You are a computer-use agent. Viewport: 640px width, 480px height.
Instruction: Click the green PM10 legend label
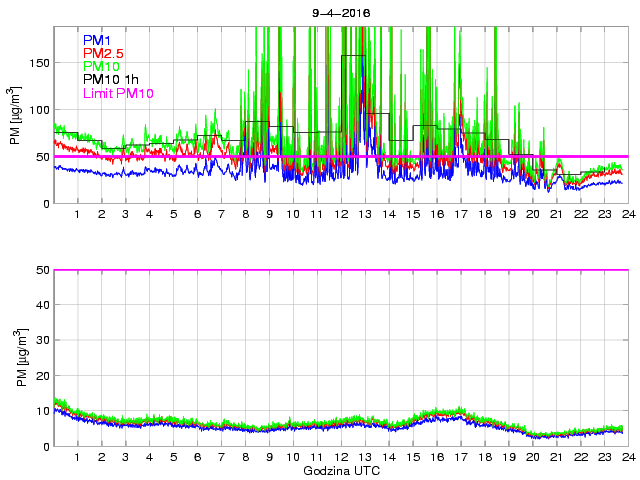(x=101, y=66)
